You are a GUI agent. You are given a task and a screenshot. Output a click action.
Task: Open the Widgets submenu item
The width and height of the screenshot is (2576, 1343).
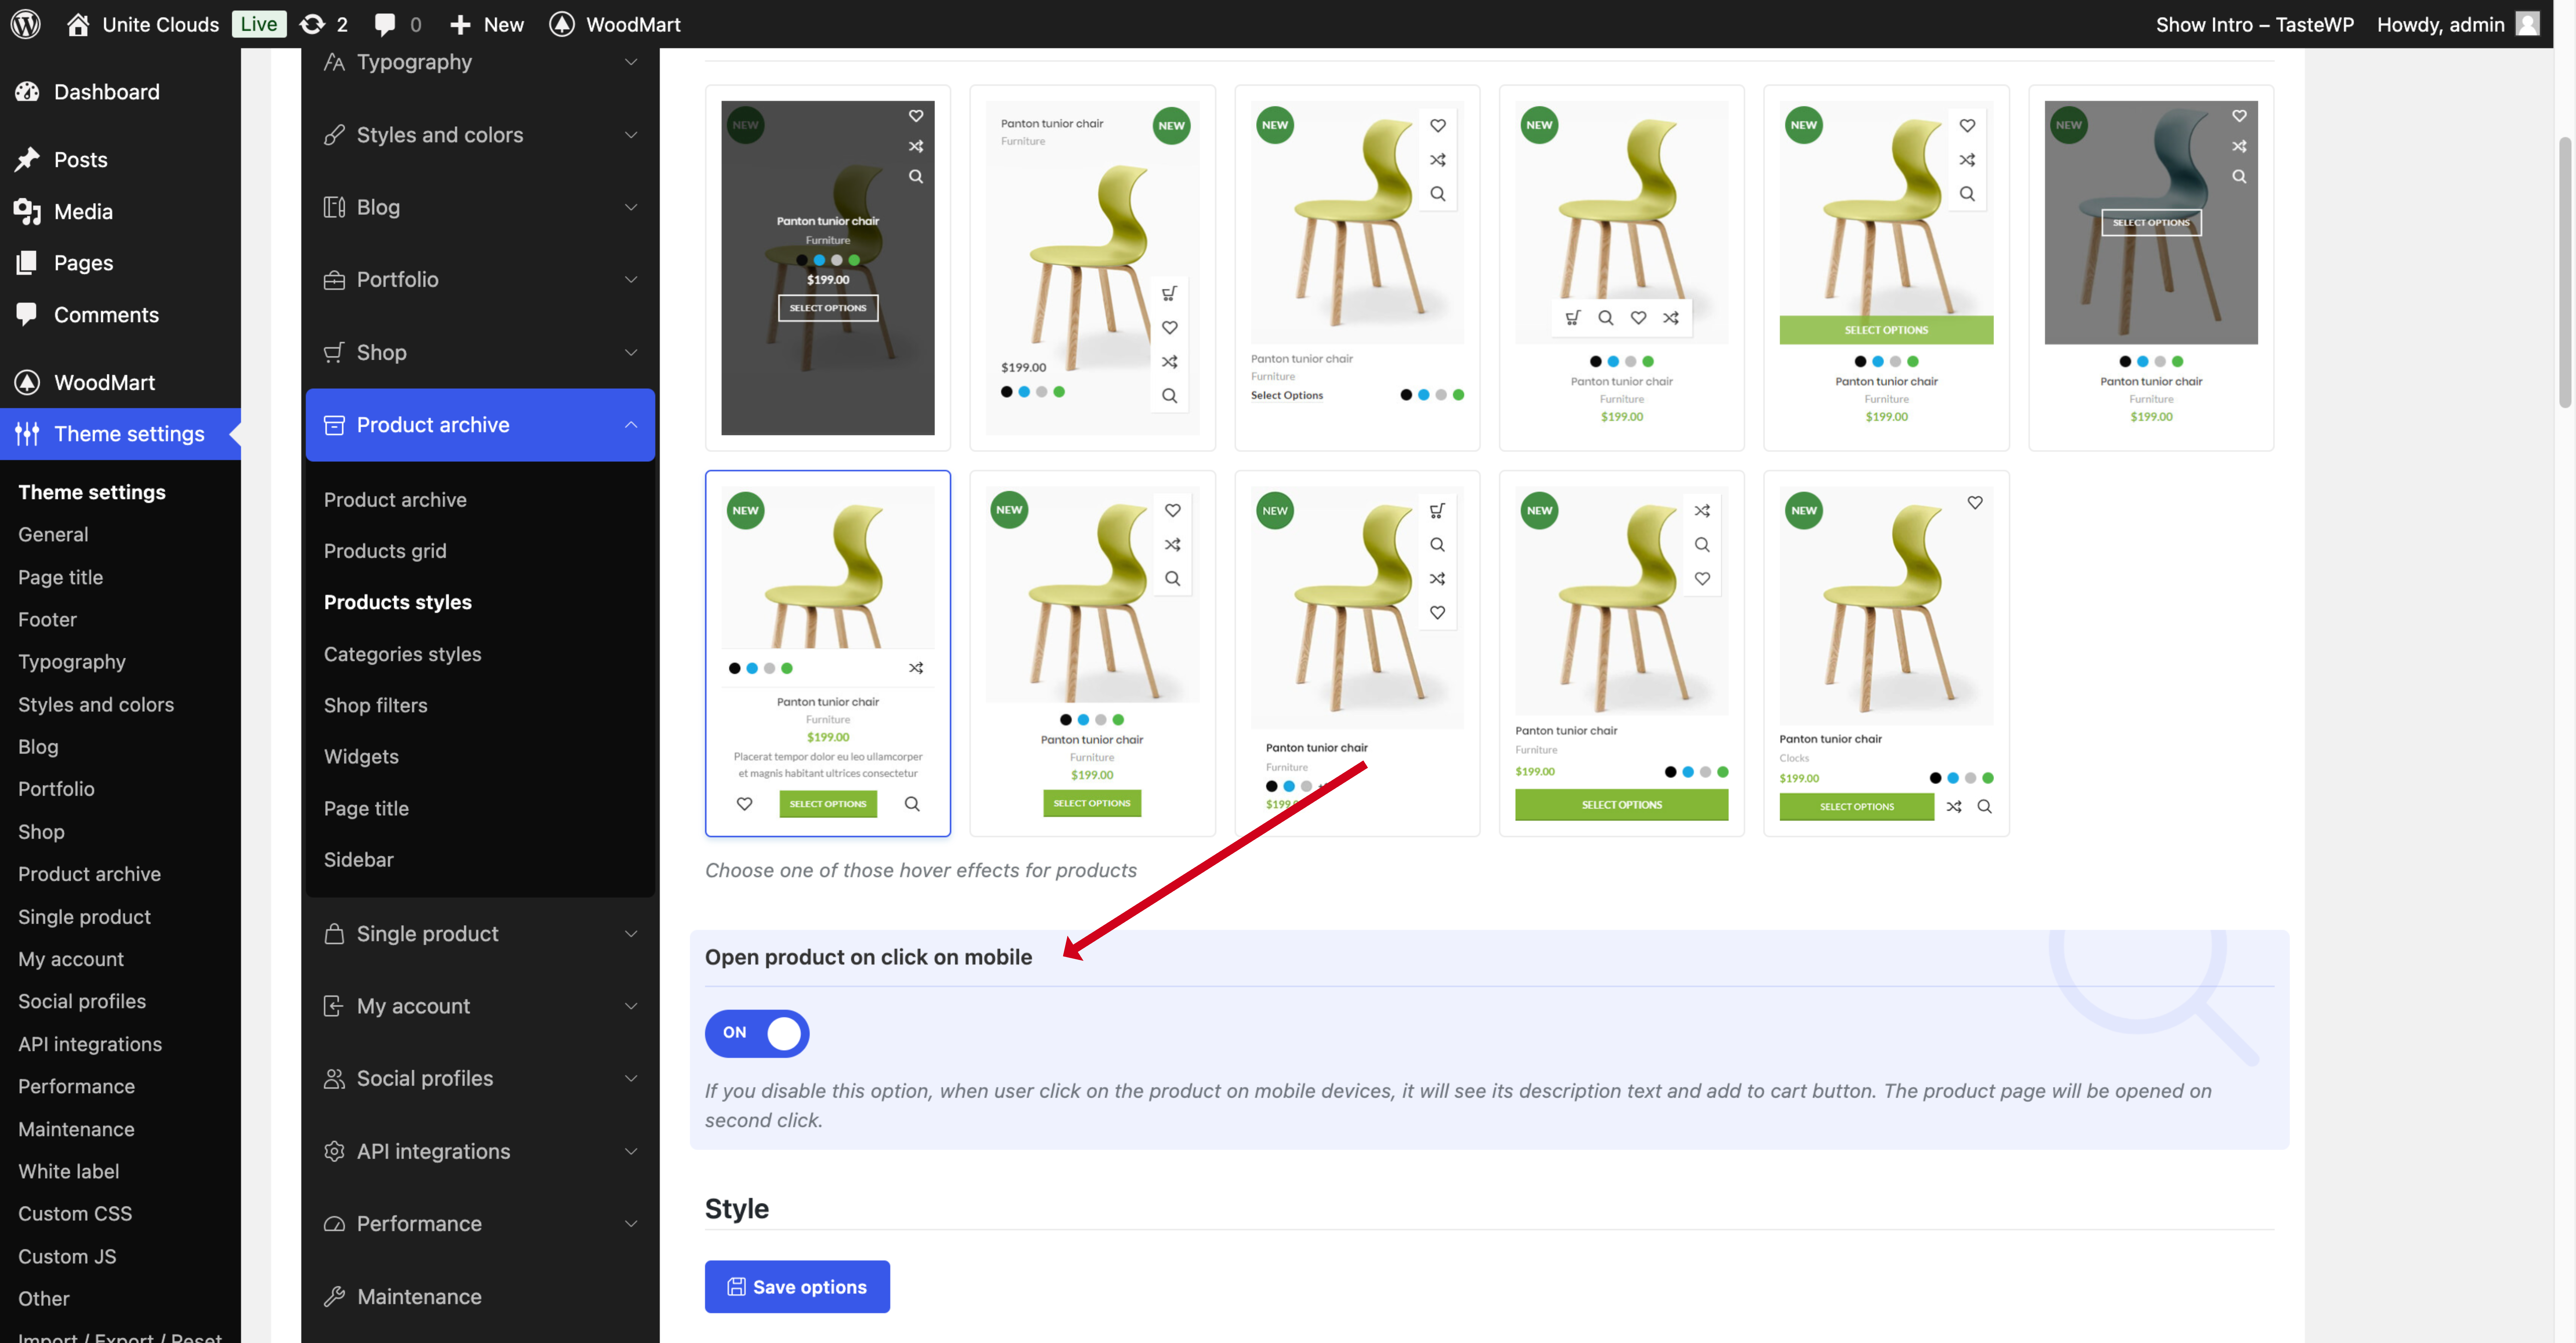point(361,757)
